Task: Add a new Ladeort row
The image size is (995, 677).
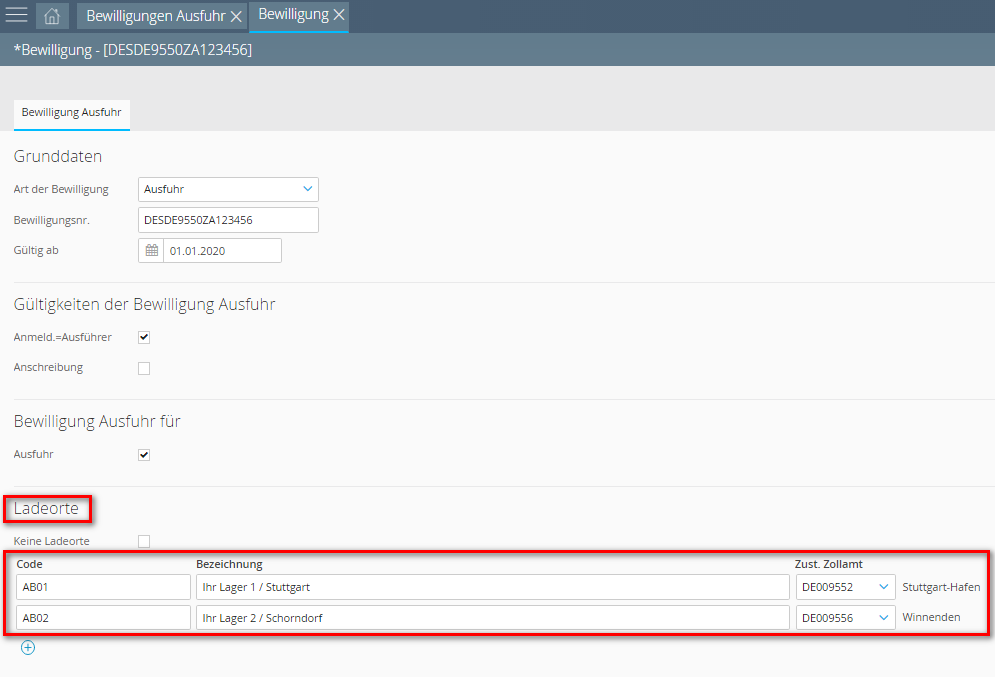Action: point(28,648)
